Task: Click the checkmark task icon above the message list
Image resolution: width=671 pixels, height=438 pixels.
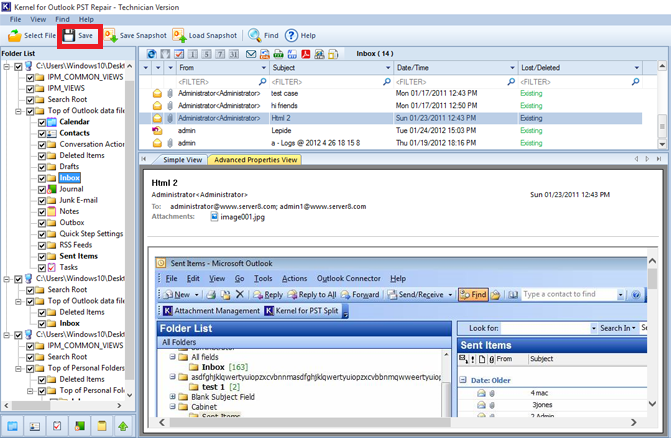Action: coord(179,54)
